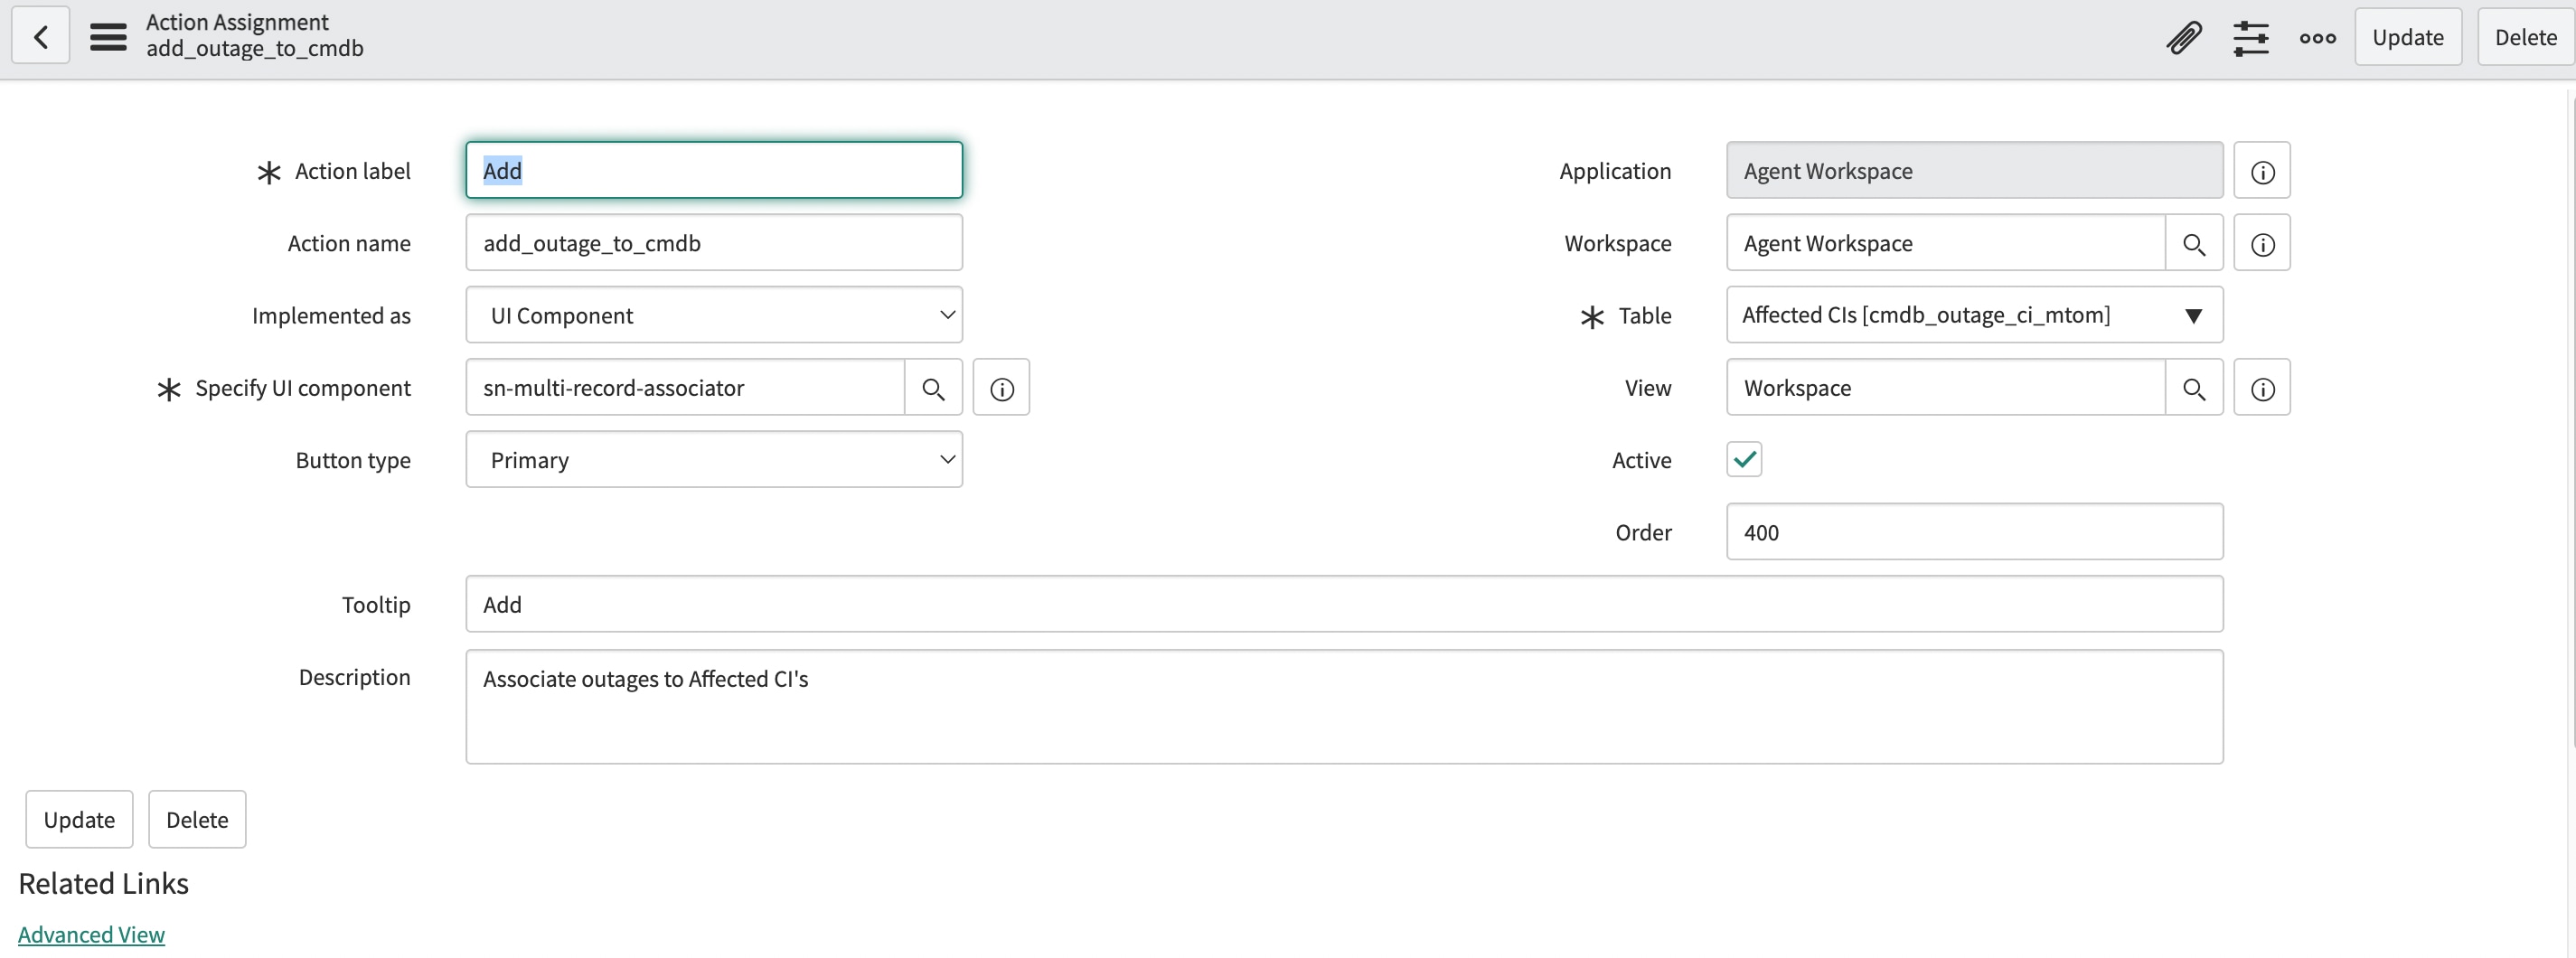Click the info icon beside View field
This screenshot has width=2576, height=958.
pyautogui.click(x=2263, y=387)
